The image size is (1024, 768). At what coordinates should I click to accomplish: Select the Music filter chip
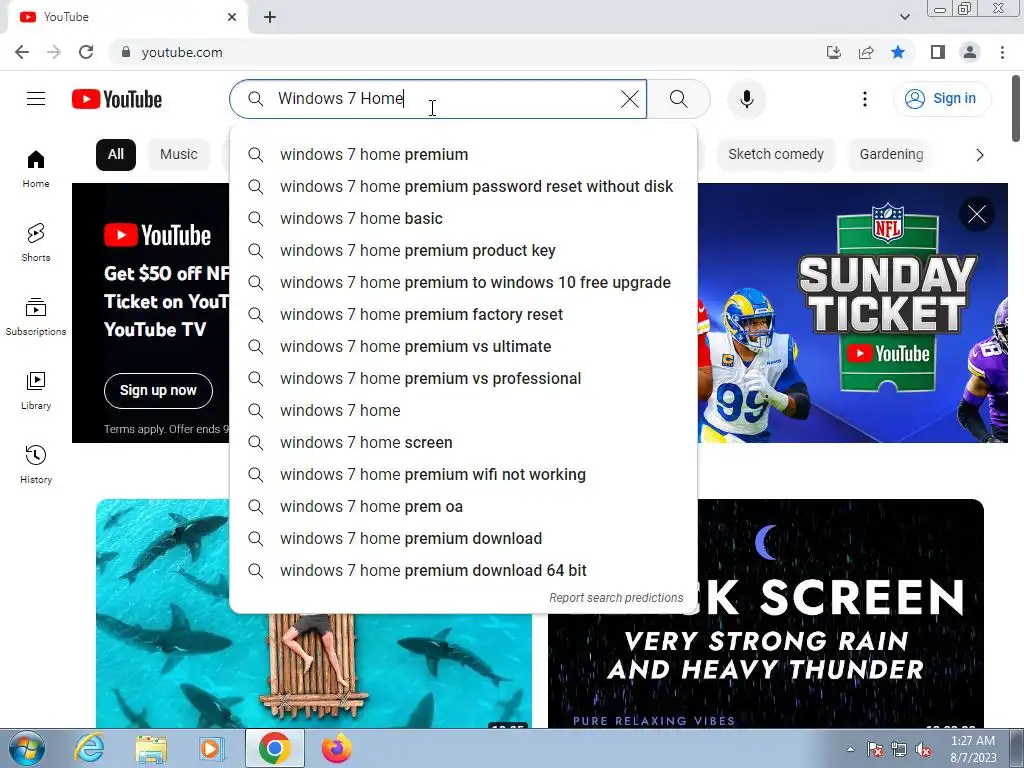click(178, 155)
